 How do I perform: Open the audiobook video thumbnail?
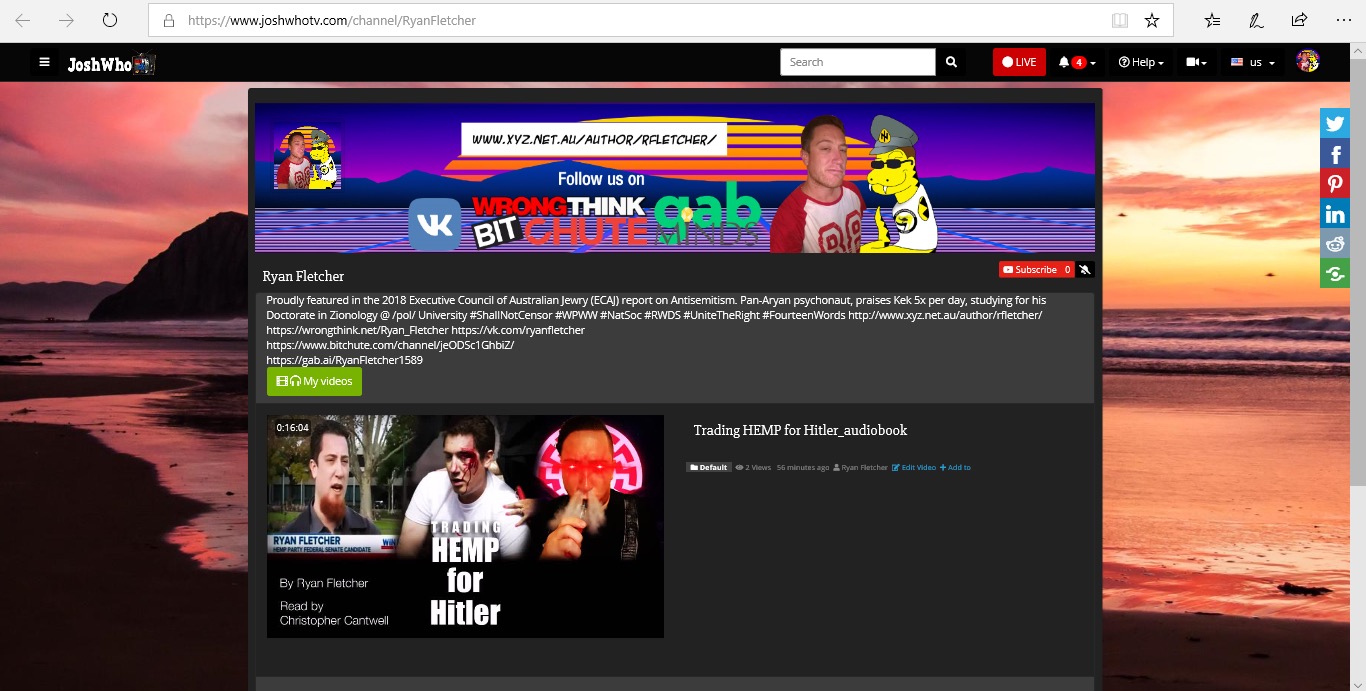pos(465,526)
